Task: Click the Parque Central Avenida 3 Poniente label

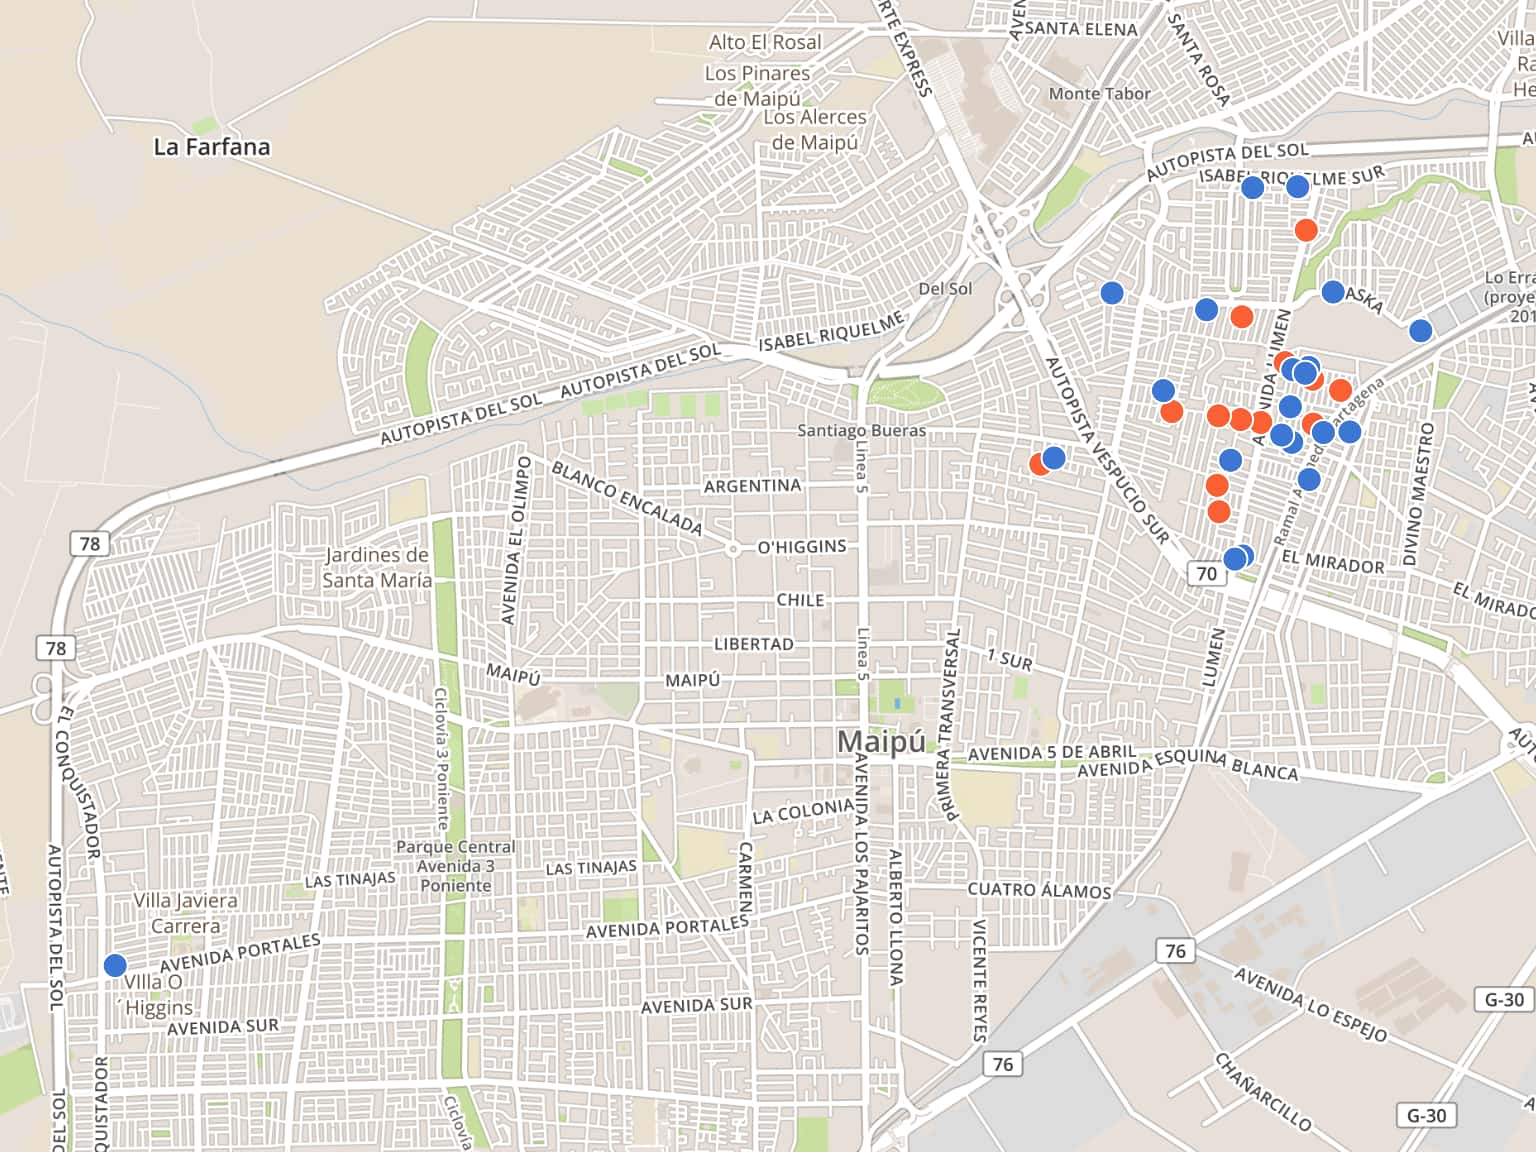Action: tap(456, 866)
